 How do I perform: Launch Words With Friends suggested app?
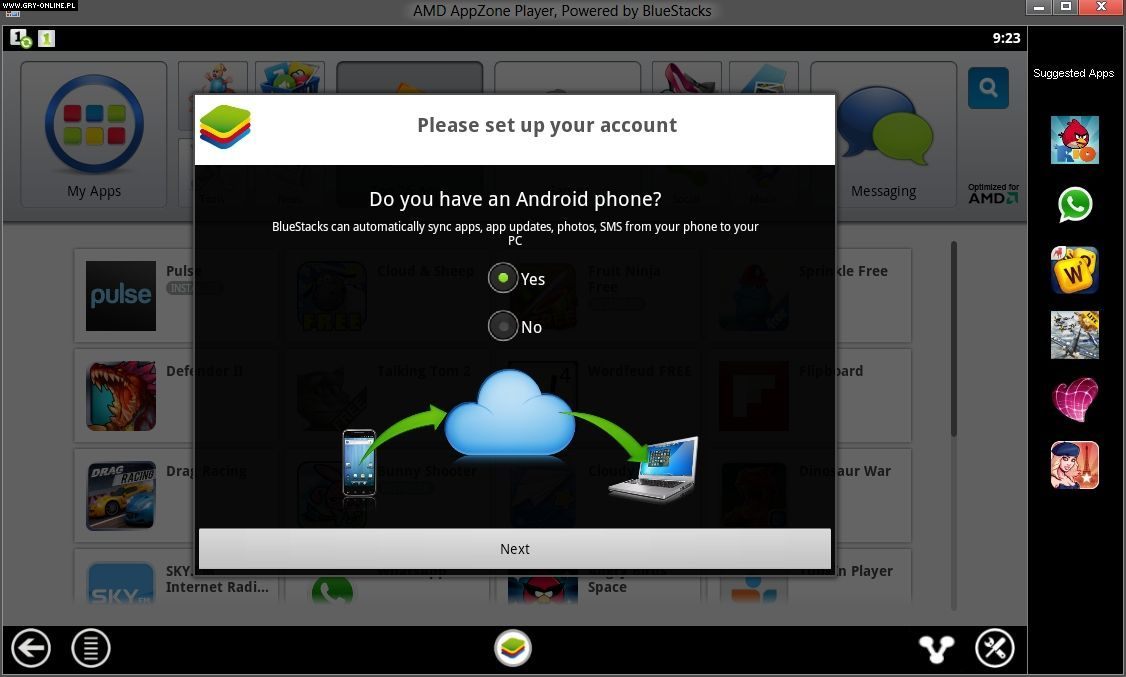click(1074, 270)
